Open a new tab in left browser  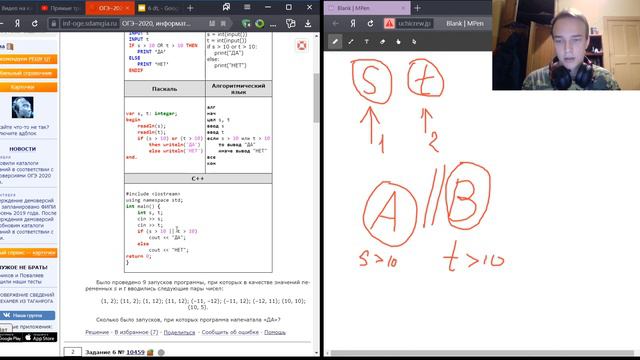pos(190,8)
